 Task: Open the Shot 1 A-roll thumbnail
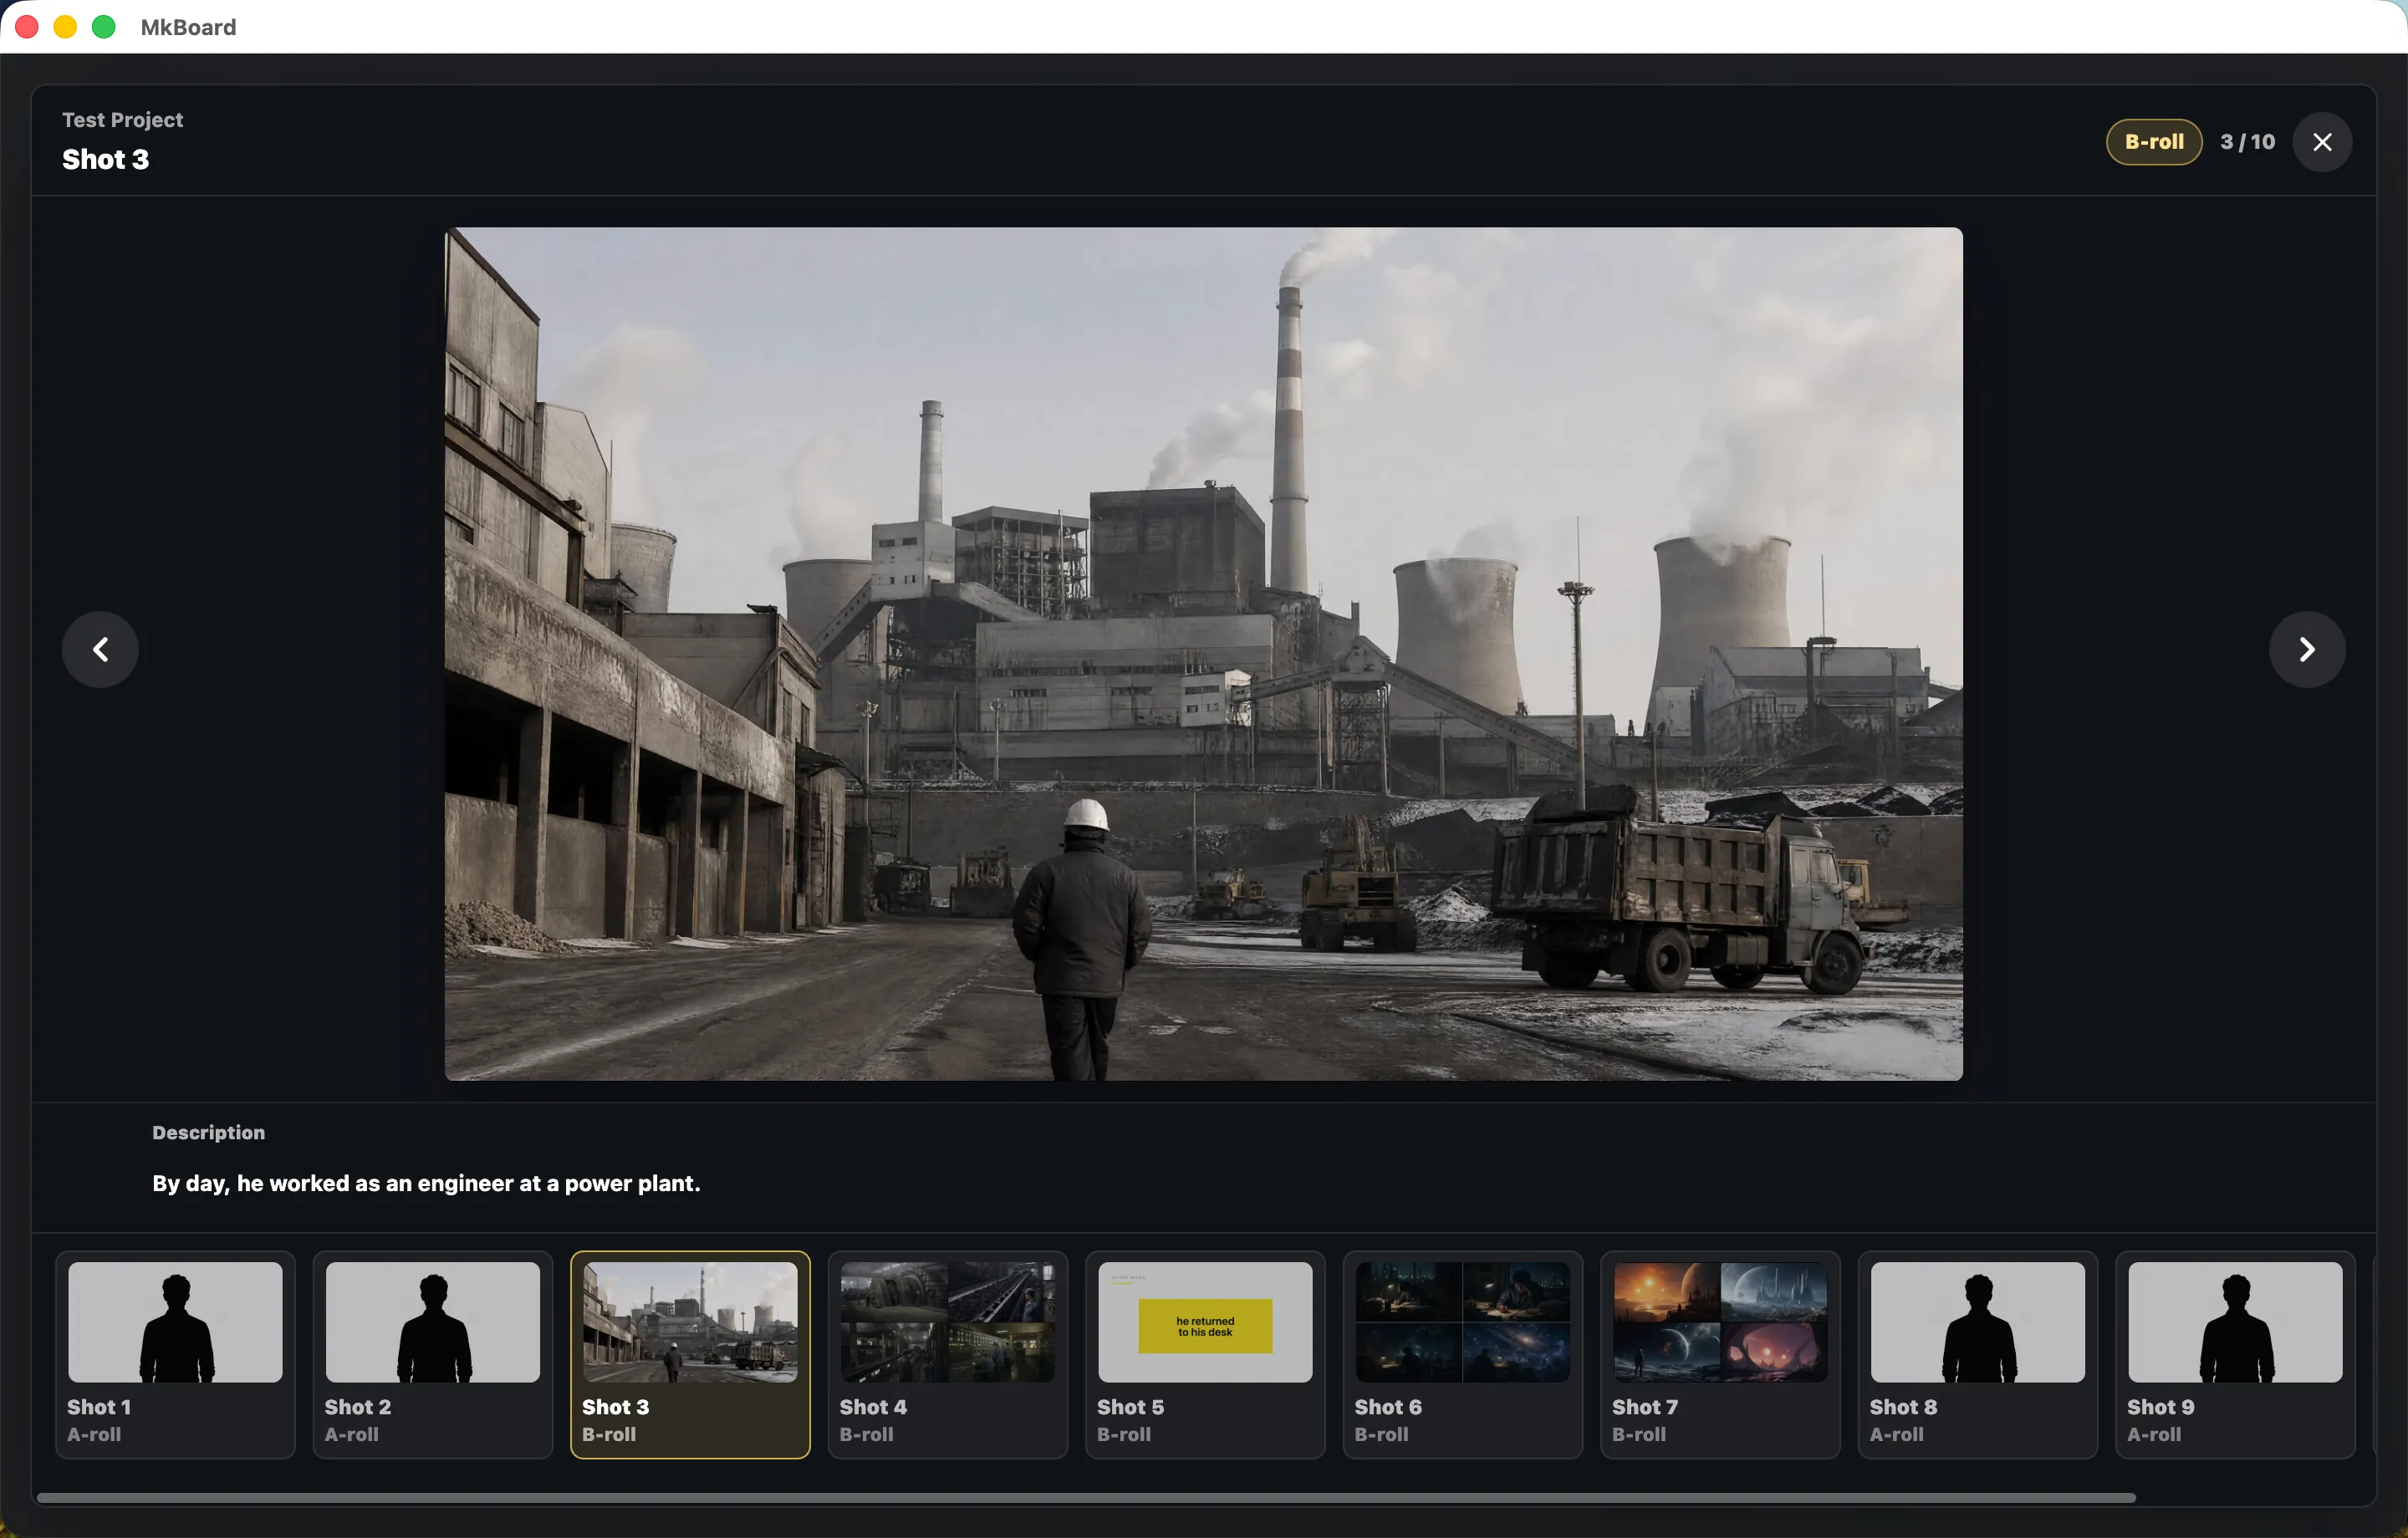[175, 1354]
